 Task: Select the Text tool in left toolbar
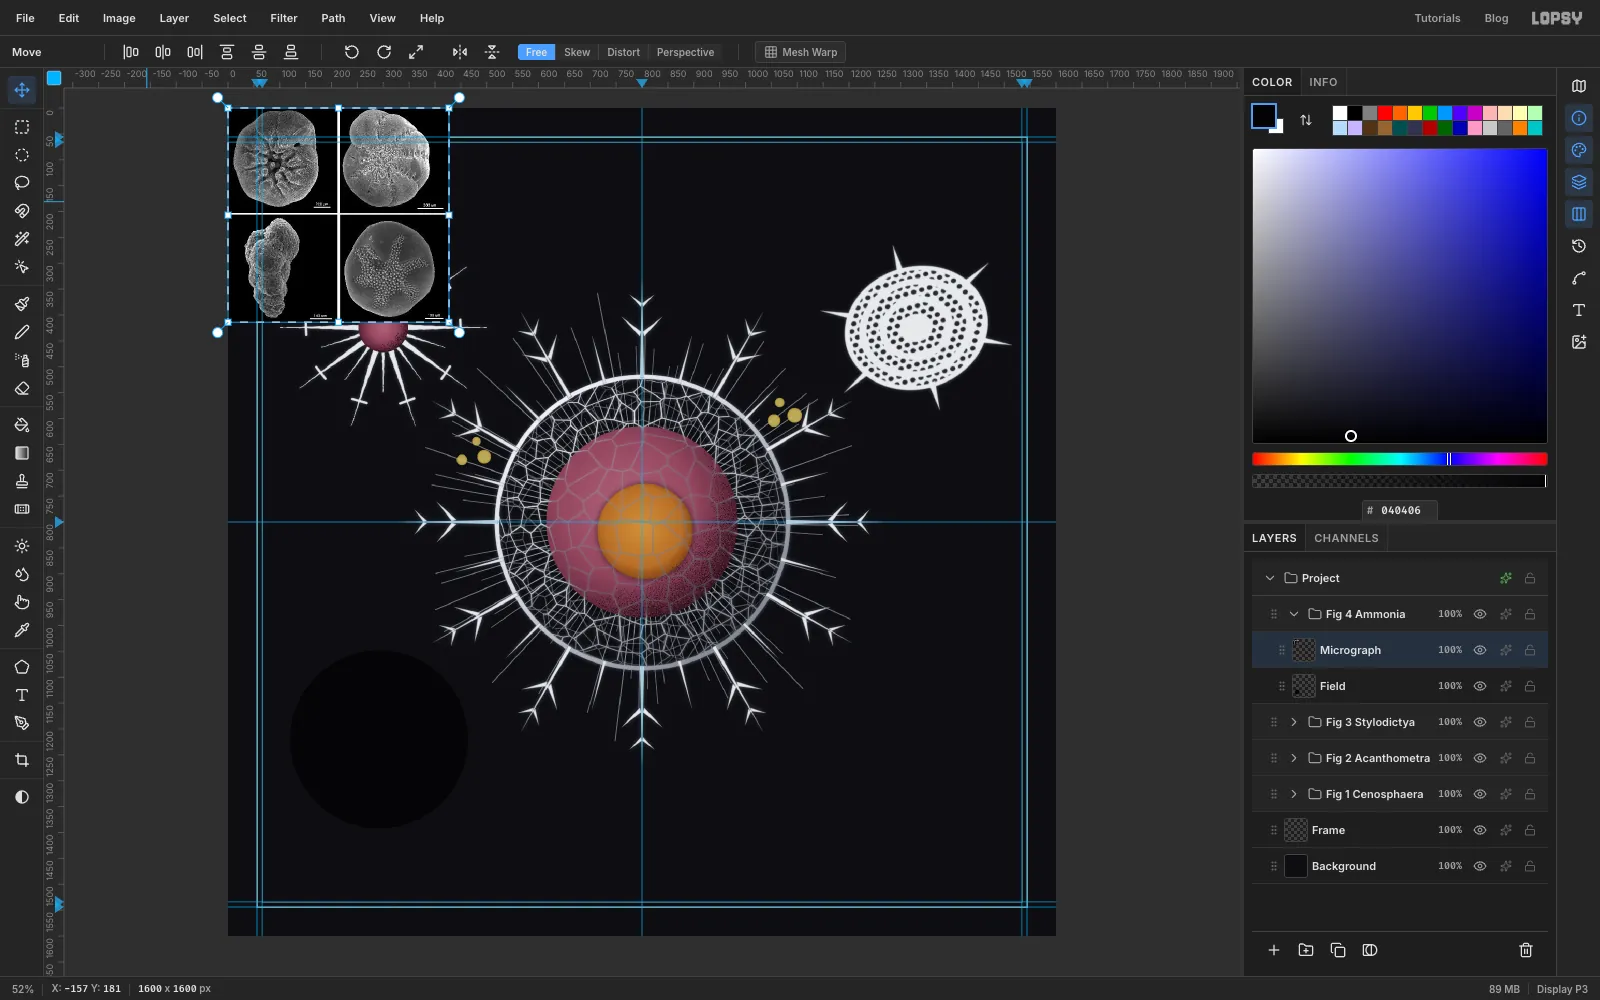pyautogui.click(x=21, y=695)
